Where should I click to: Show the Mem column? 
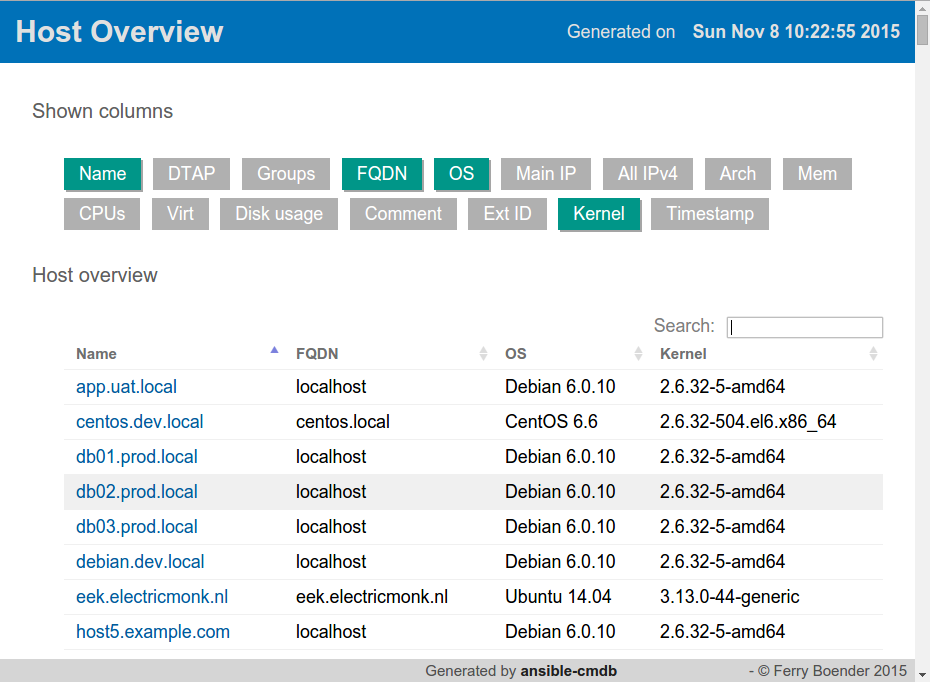pyautogui.click(x=817, y=174)
